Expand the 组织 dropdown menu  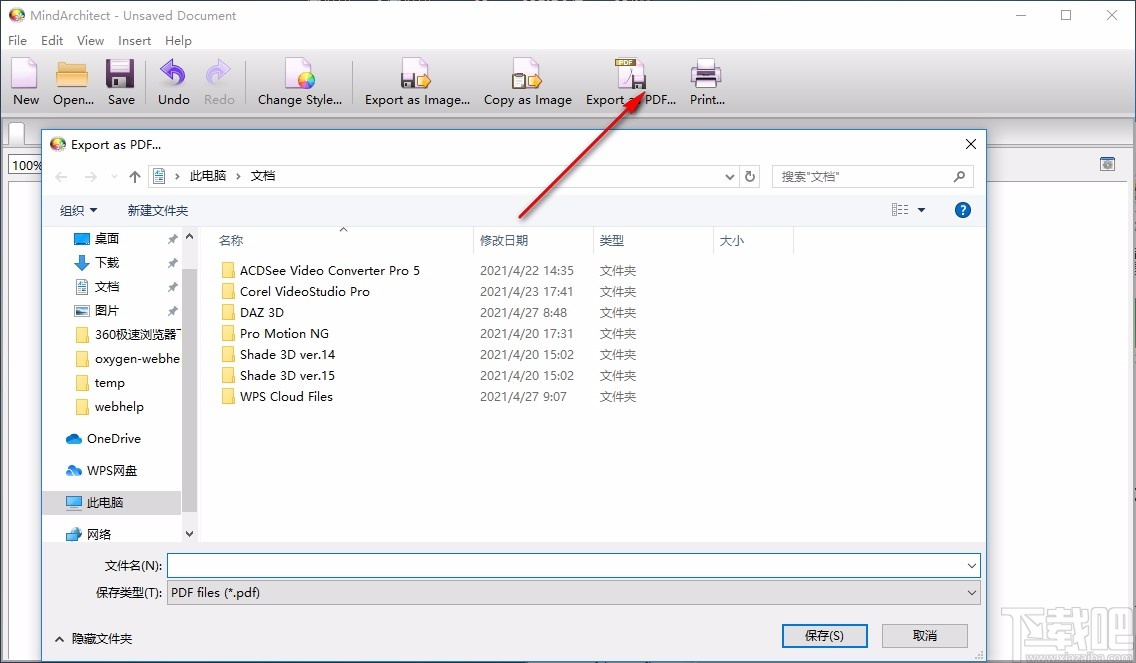pyautogui.click(x=78, y=210)
